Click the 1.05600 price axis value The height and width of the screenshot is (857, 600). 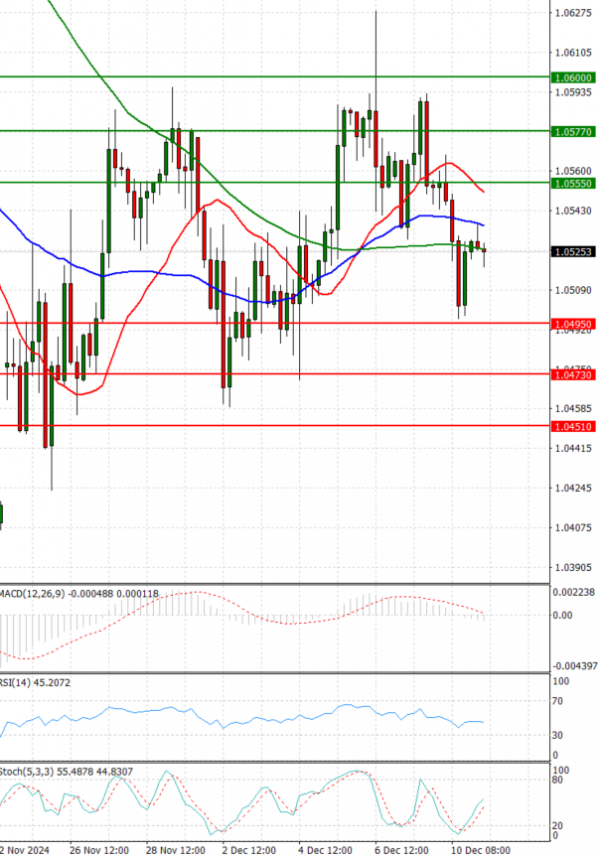pos(573,171)
